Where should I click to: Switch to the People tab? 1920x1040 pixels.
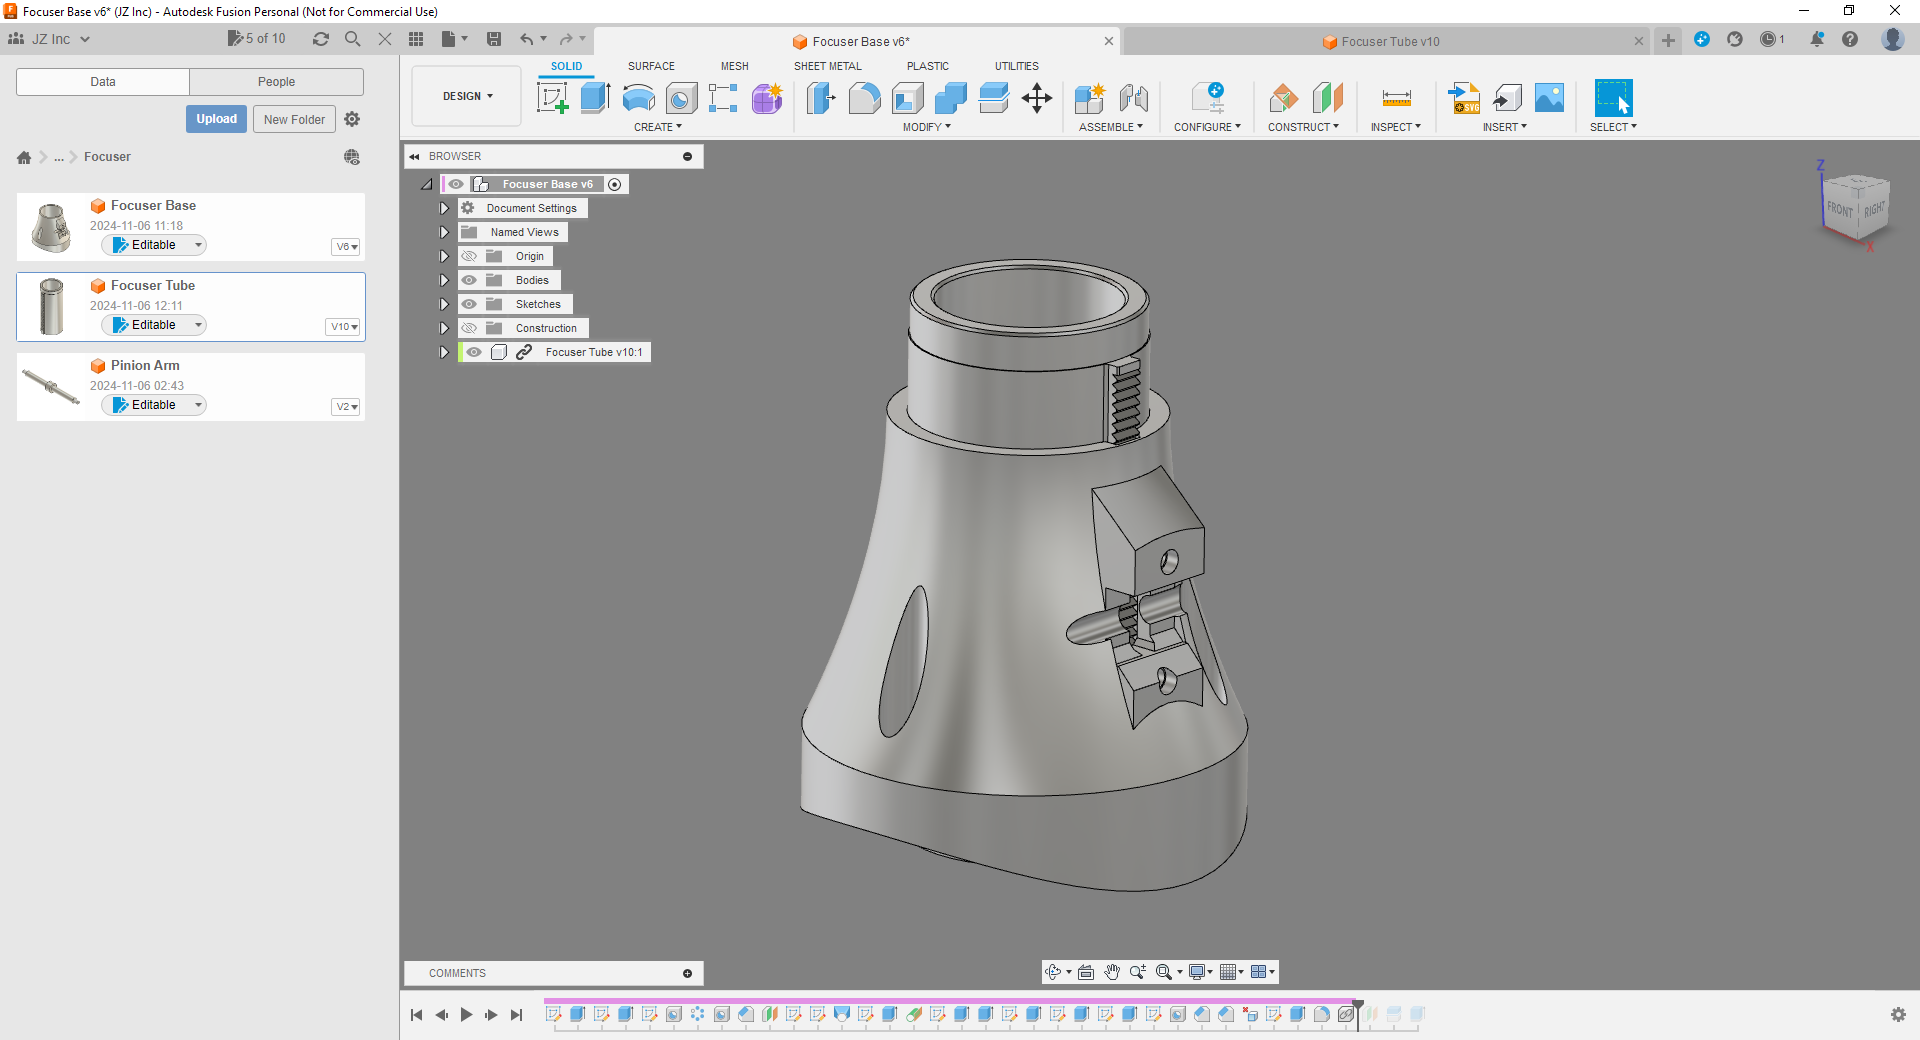[x=276, y=82]
